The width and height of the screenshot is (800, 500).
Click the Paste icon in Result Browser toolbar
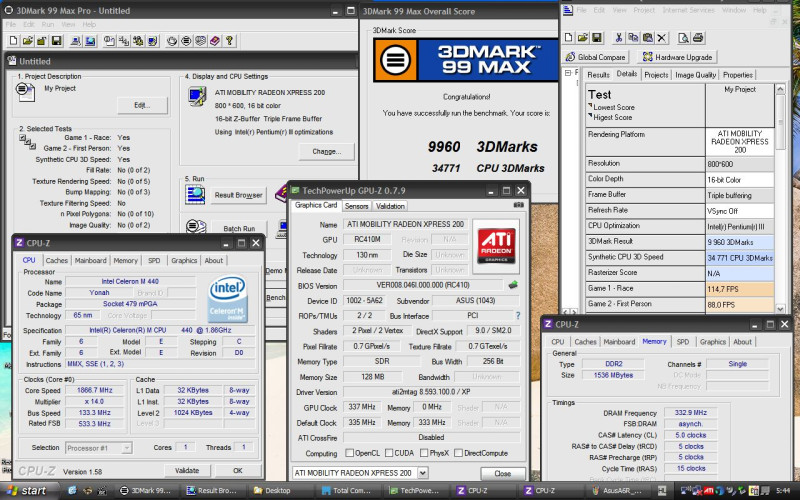(647, 37)
